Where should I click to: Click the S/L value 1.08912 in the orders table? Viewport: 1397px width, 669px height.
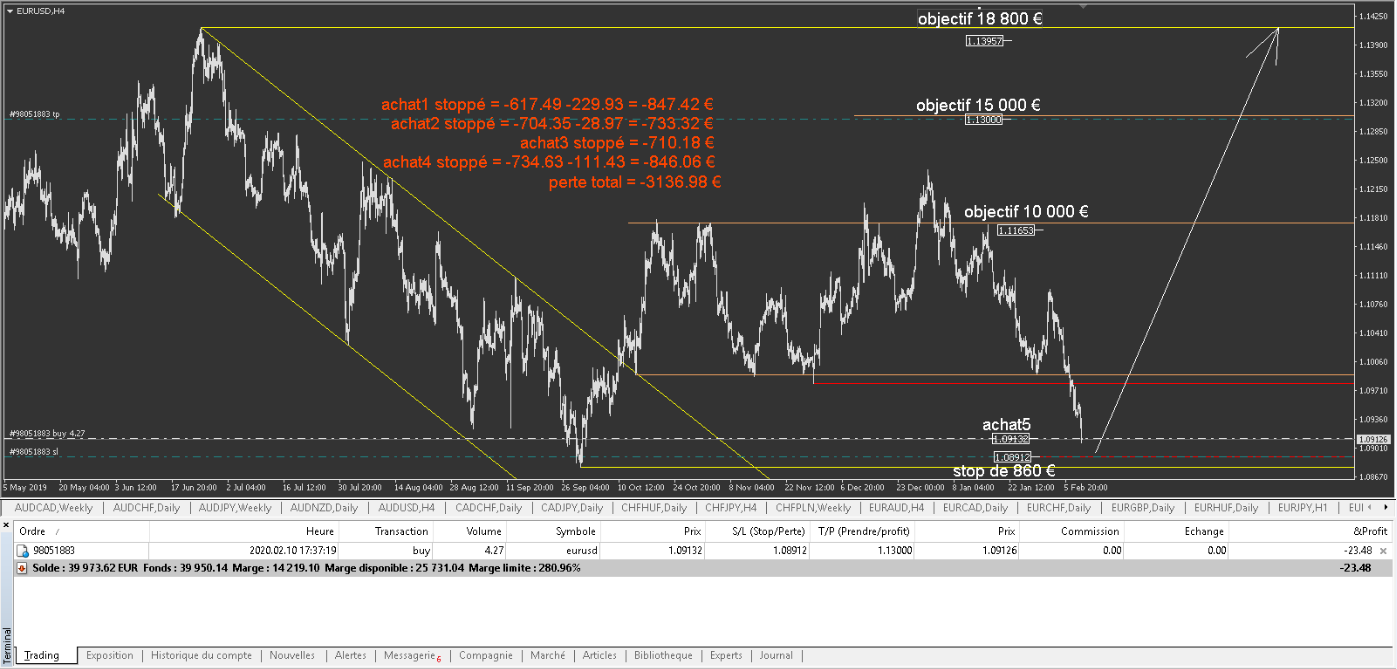(x=785, y=551)
